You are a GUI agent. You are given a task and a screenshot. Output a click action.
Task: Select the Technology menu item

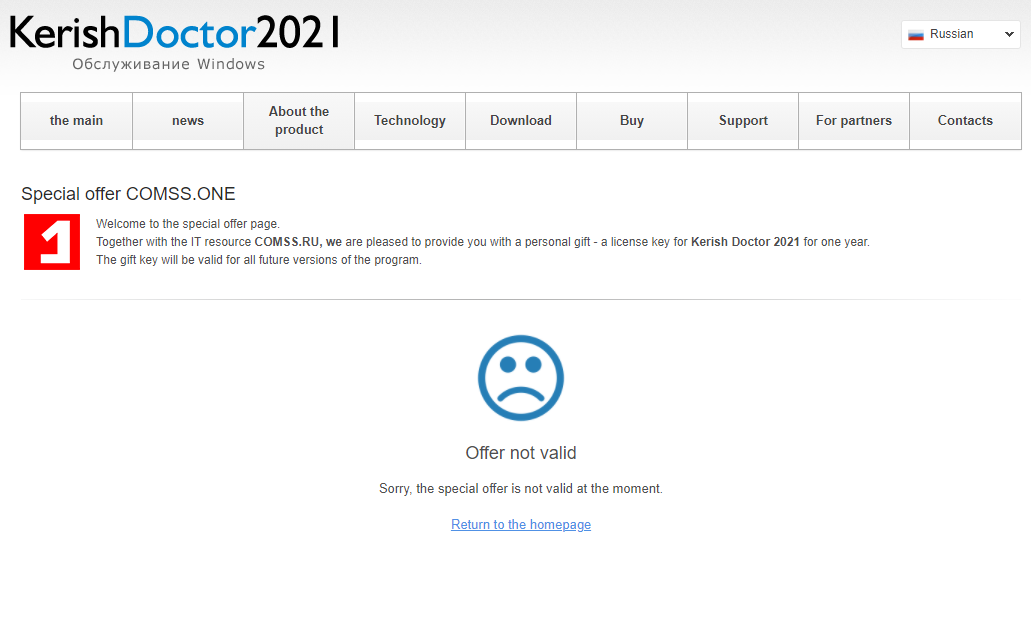click(410, 121)
